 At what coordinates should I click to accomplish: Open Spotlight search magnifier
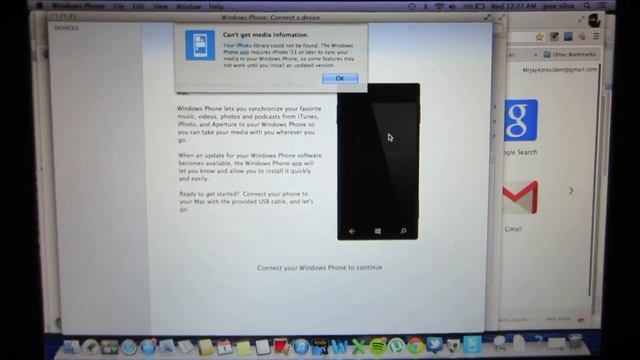[587, 6]
